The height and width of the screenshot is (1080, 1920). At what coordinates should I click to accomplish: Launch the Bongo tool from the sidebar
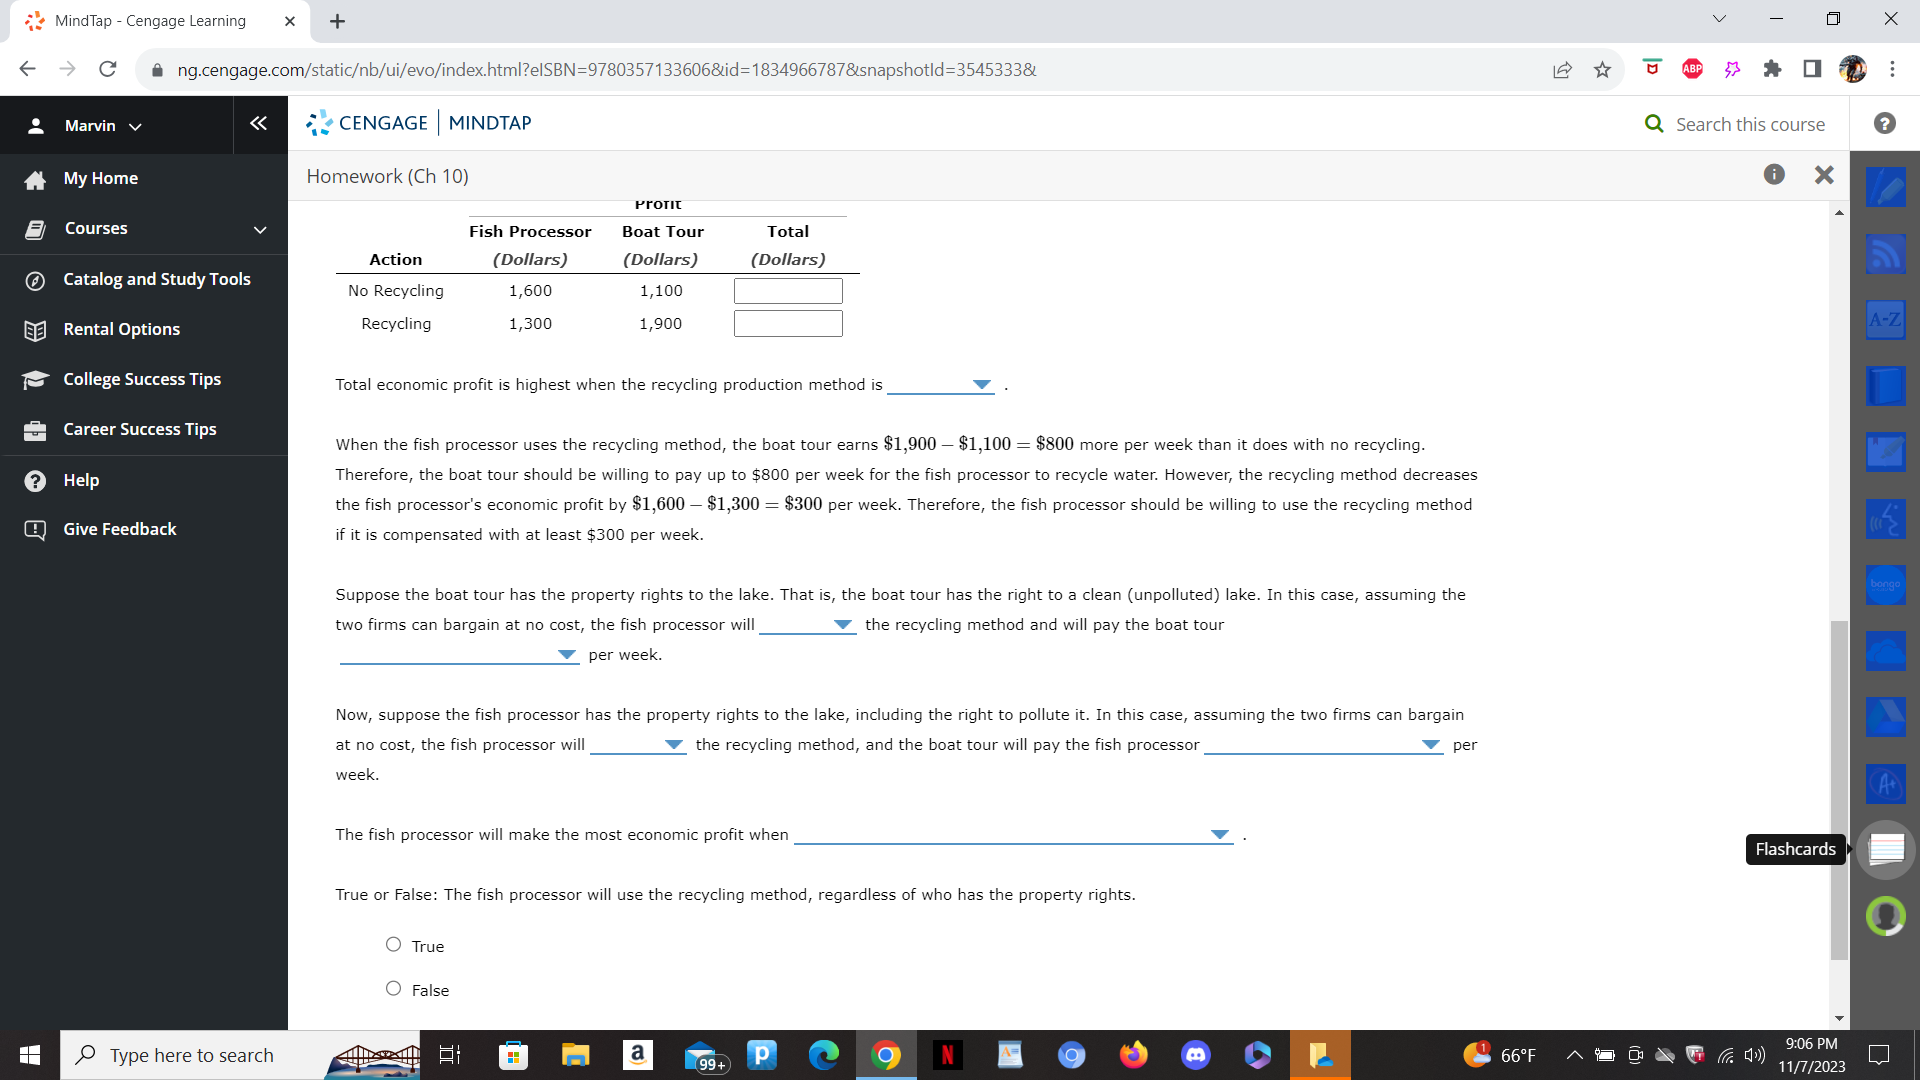tap(1886, 585)
